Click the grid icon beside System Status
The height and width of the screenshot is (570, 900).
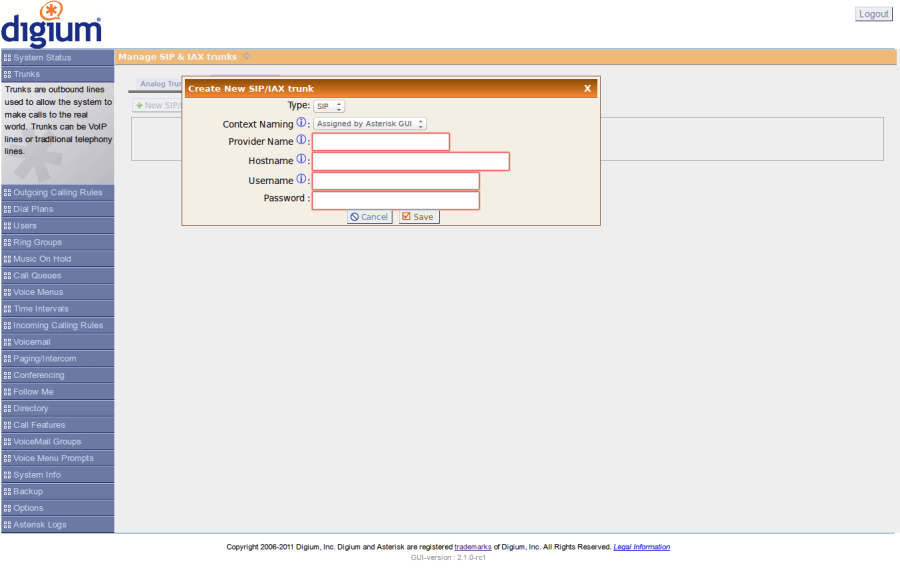(7, 58)
